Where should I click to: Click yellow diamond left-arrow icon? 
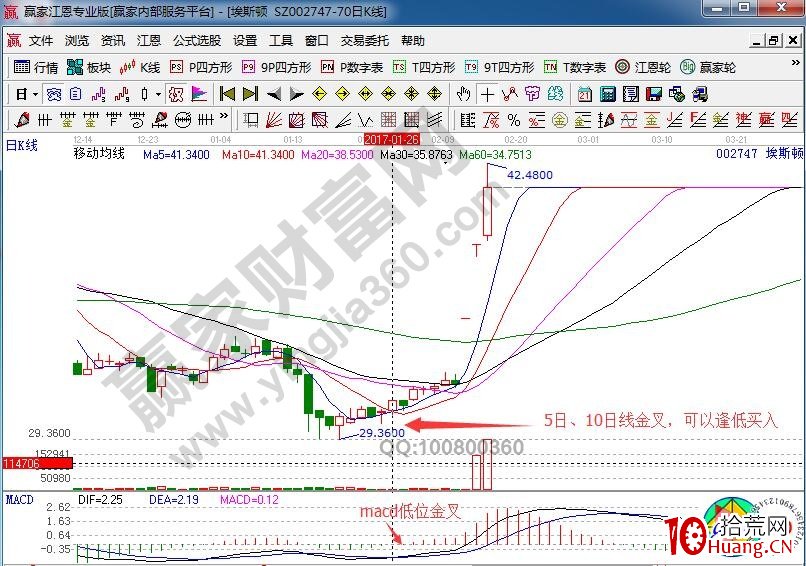[319, 94]
